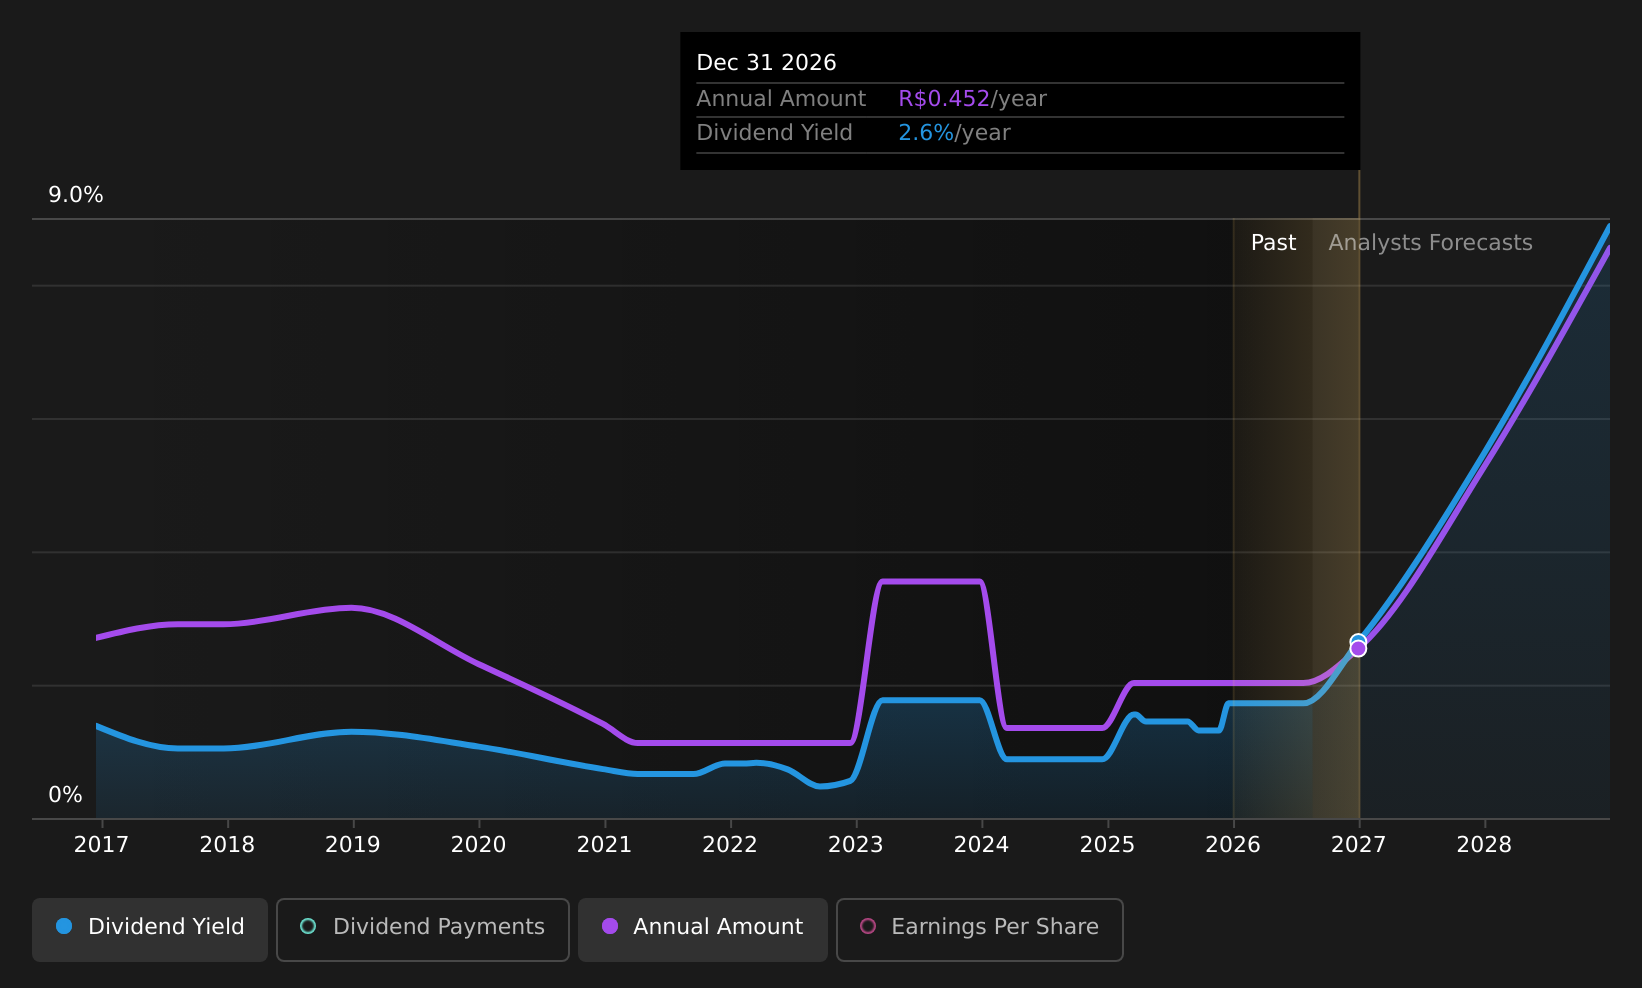Click the Analysts Forecasts label
This screenshot has width=1642, height=988.
point(1430,243)
